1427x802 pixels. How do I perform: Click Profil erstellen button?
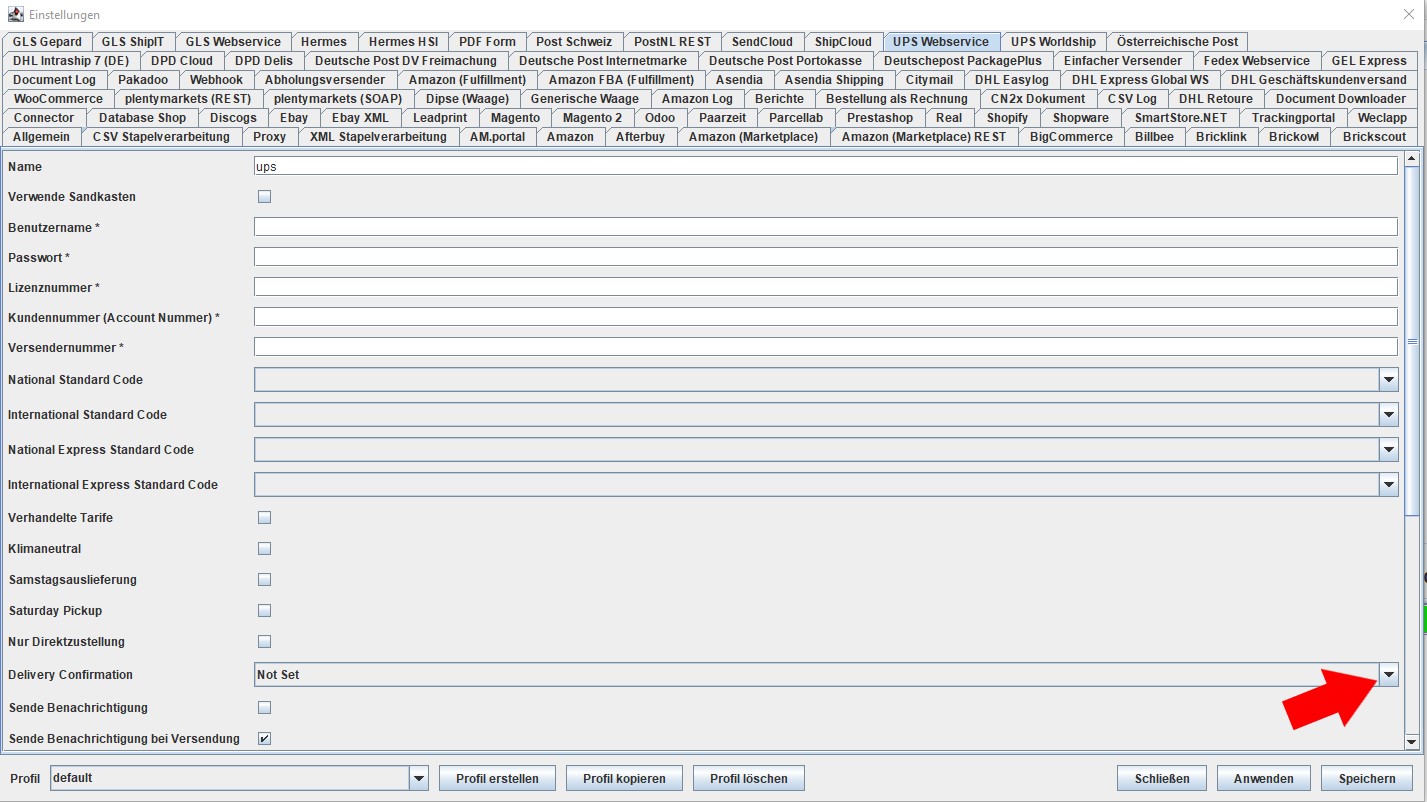pyautogui.click(x=497, y=778)
